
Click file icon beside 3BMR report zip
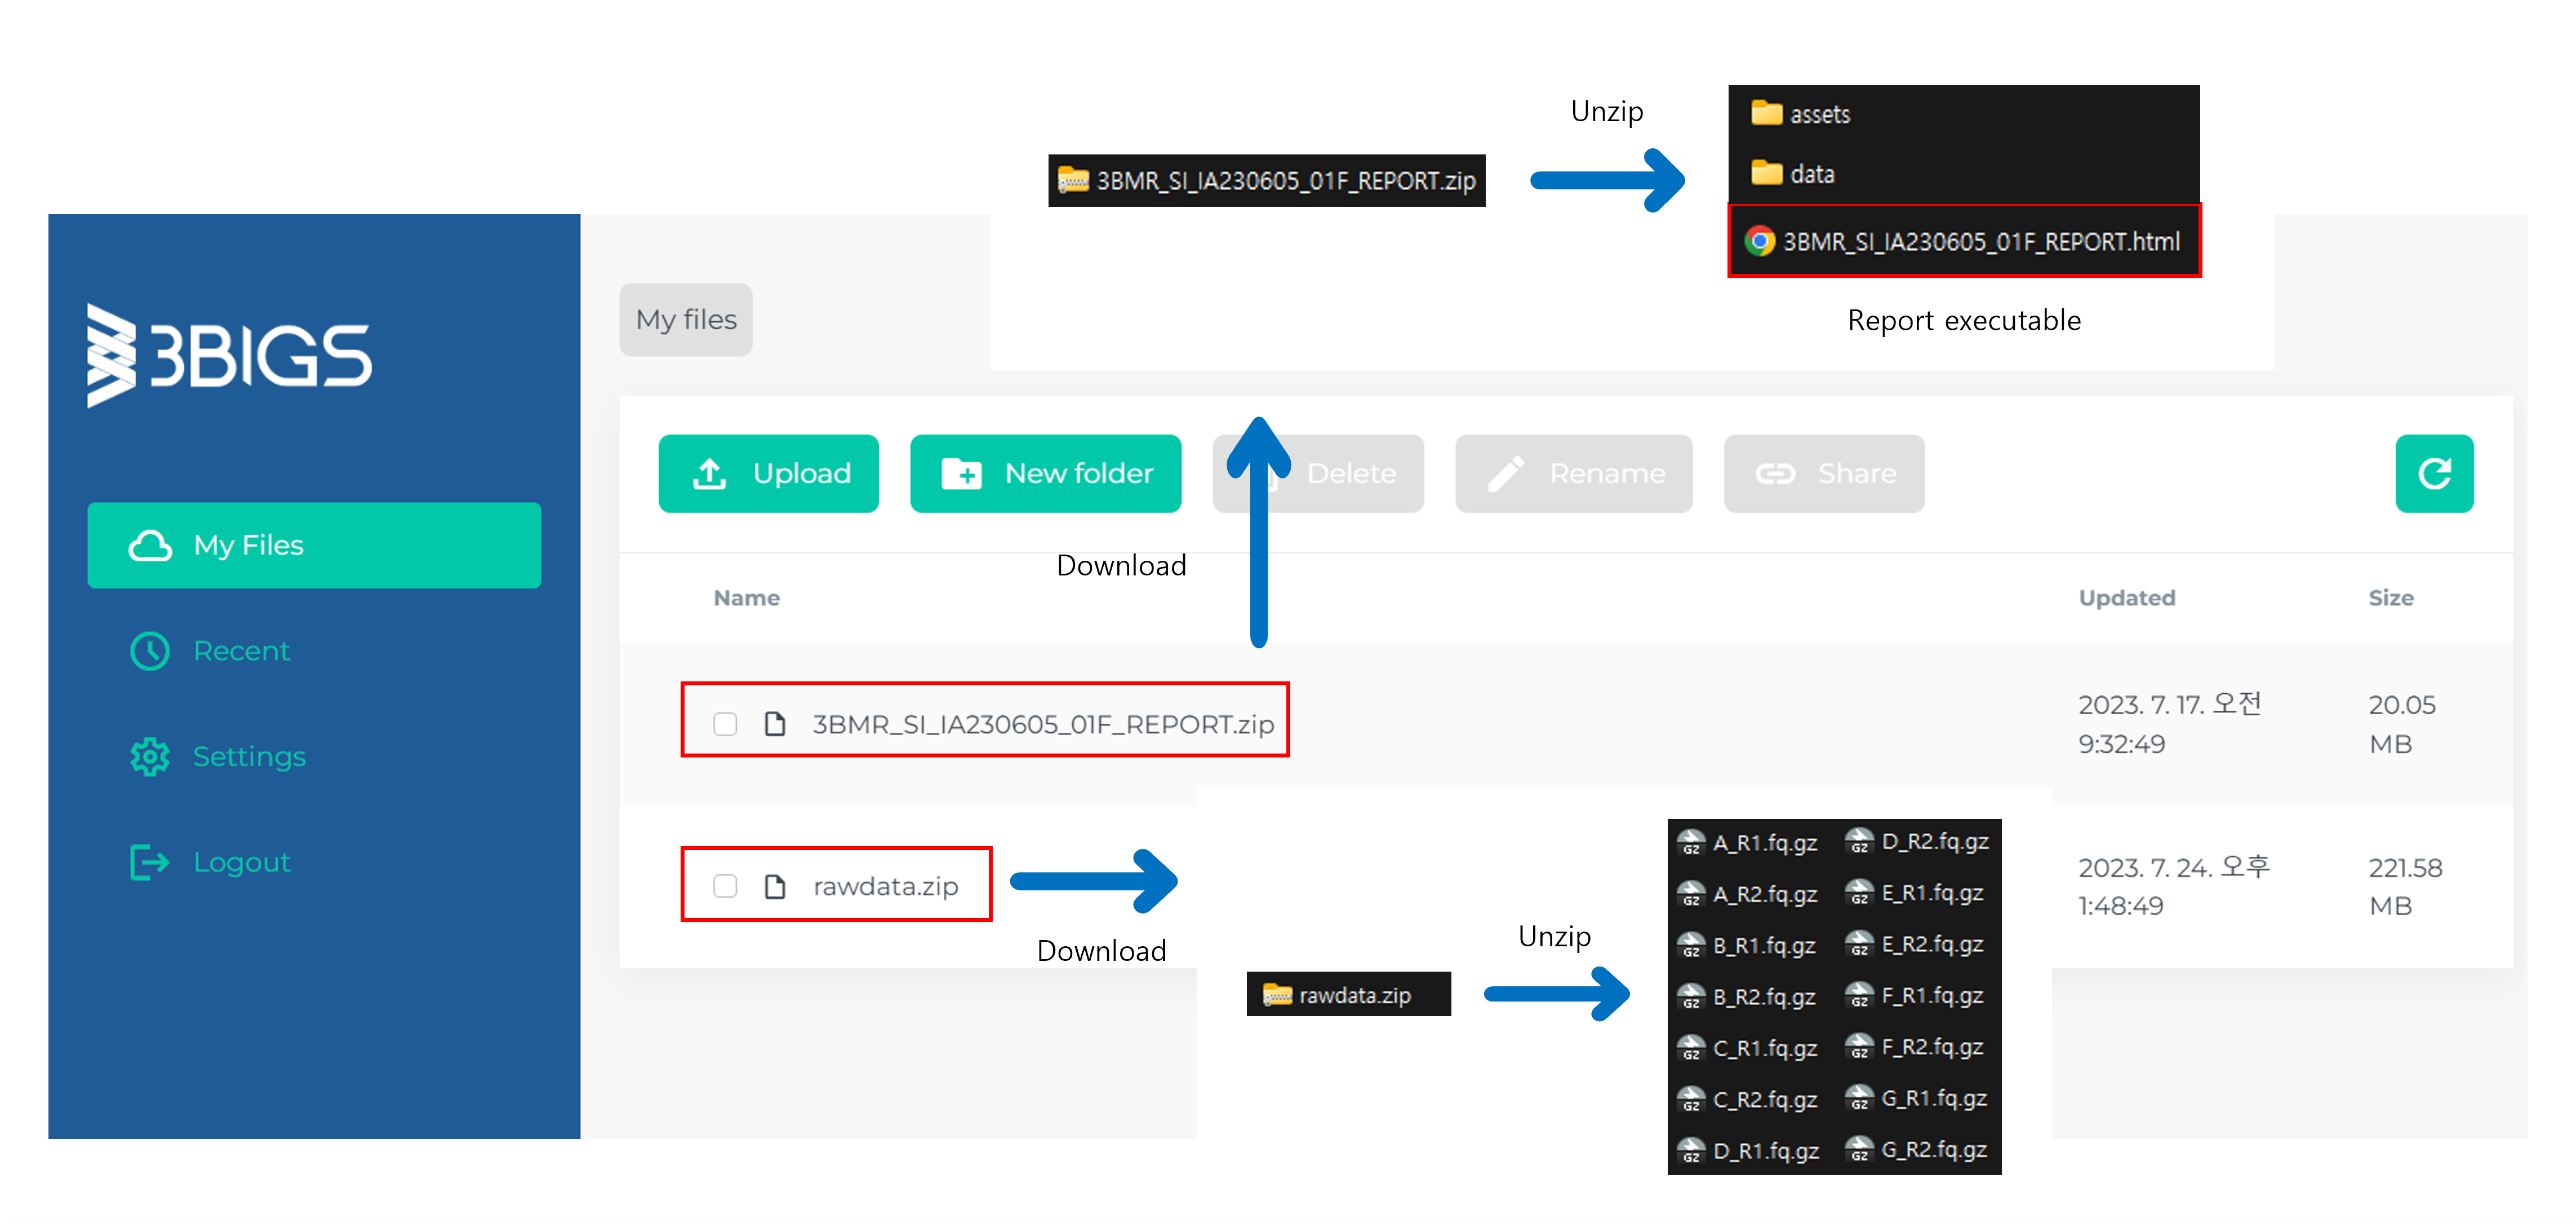point(775,724)
